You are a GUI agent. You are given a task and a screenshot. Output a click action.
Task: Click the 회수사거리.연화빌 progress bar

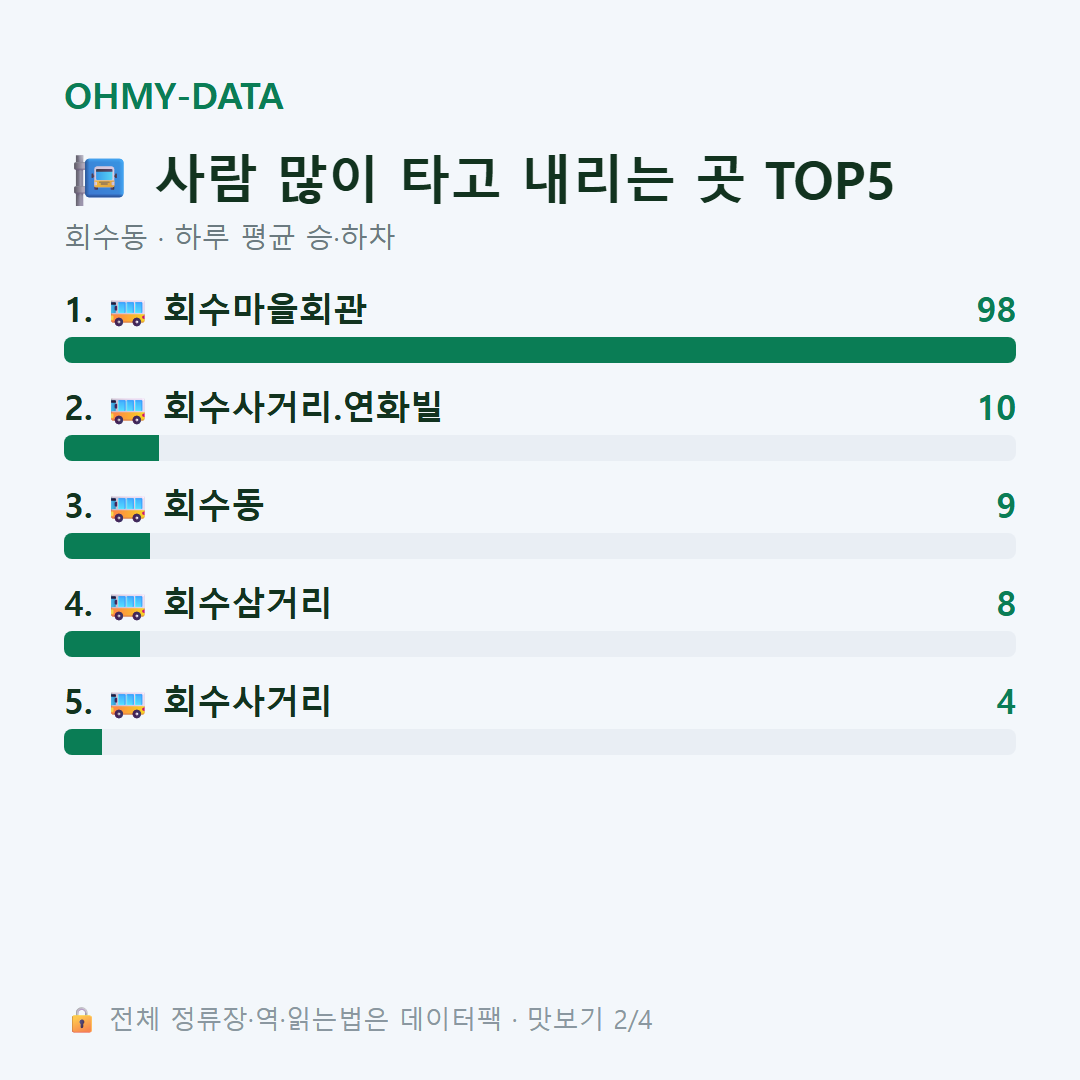tap(540, 448)
